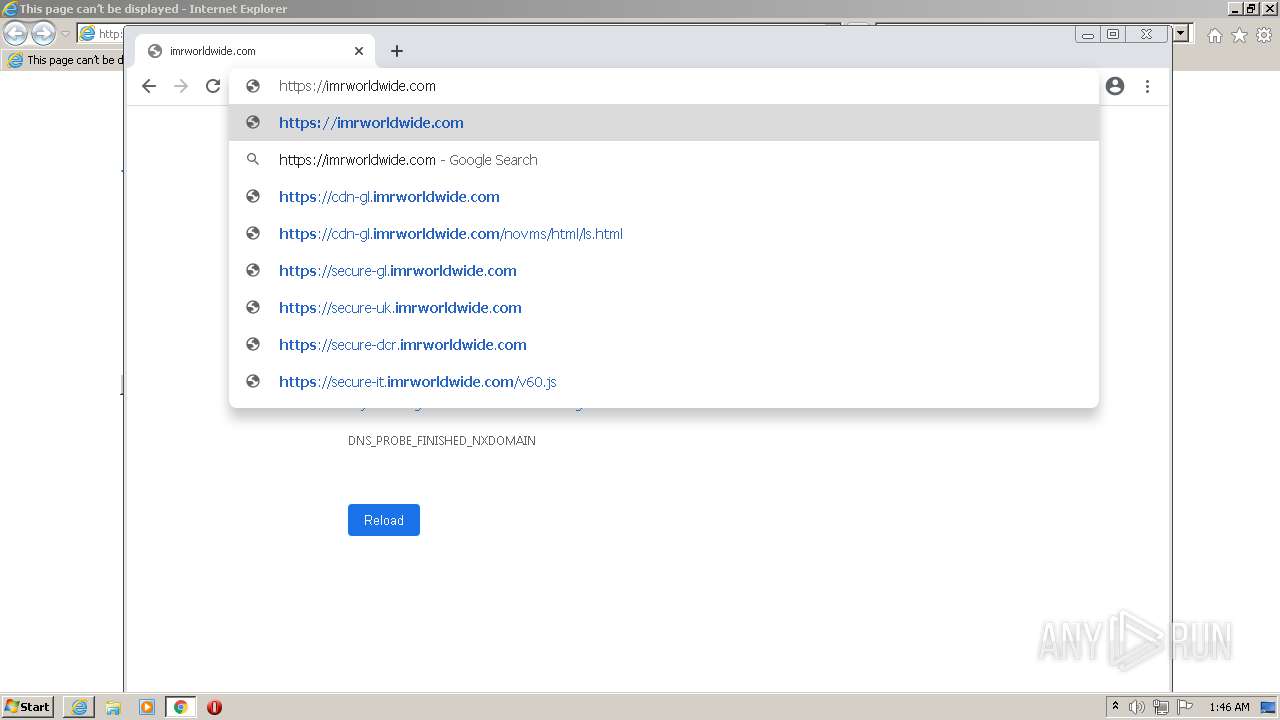
Task: Pick the novms/html/ls.html suggestion
Action: pos(664,234)
